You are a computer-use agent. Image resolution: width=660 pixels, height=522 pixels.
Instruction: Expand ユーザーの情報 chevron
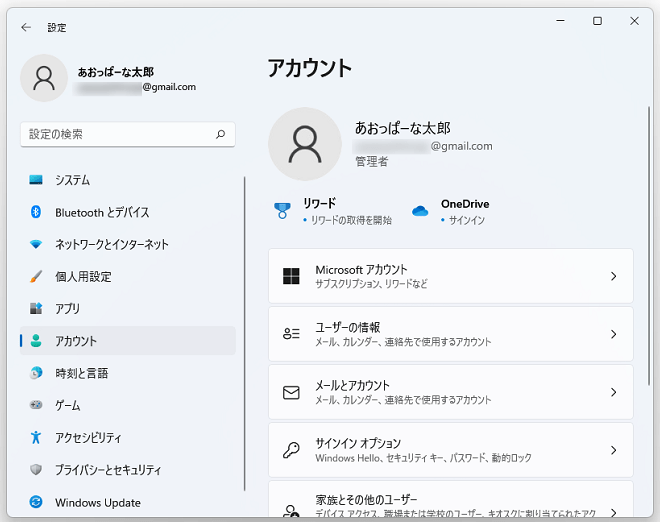click(x=613, y=334)
